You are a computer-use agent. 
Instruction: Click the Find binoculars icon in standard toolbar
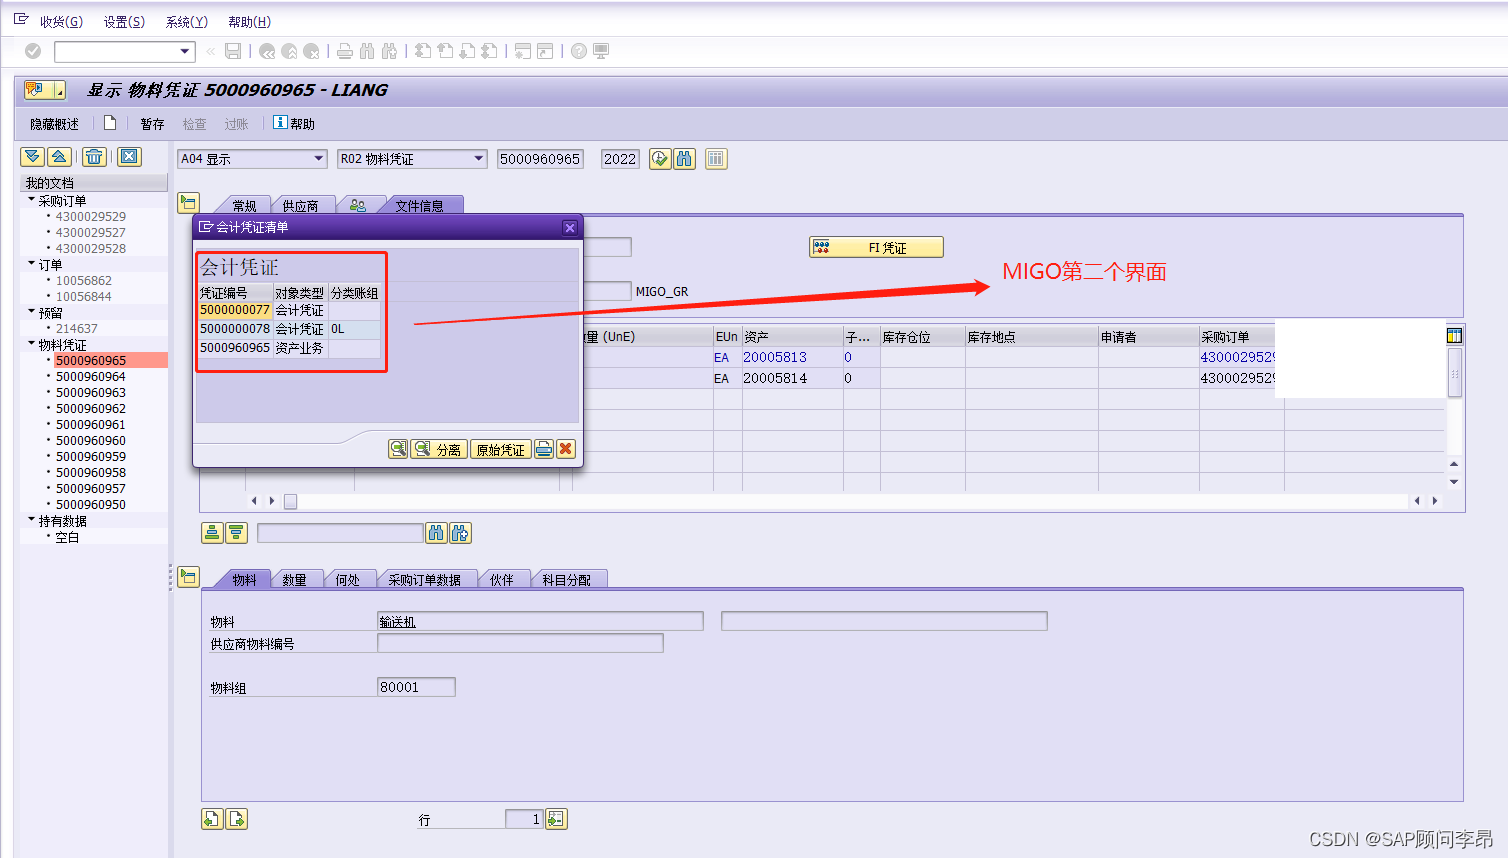(367, 51)
